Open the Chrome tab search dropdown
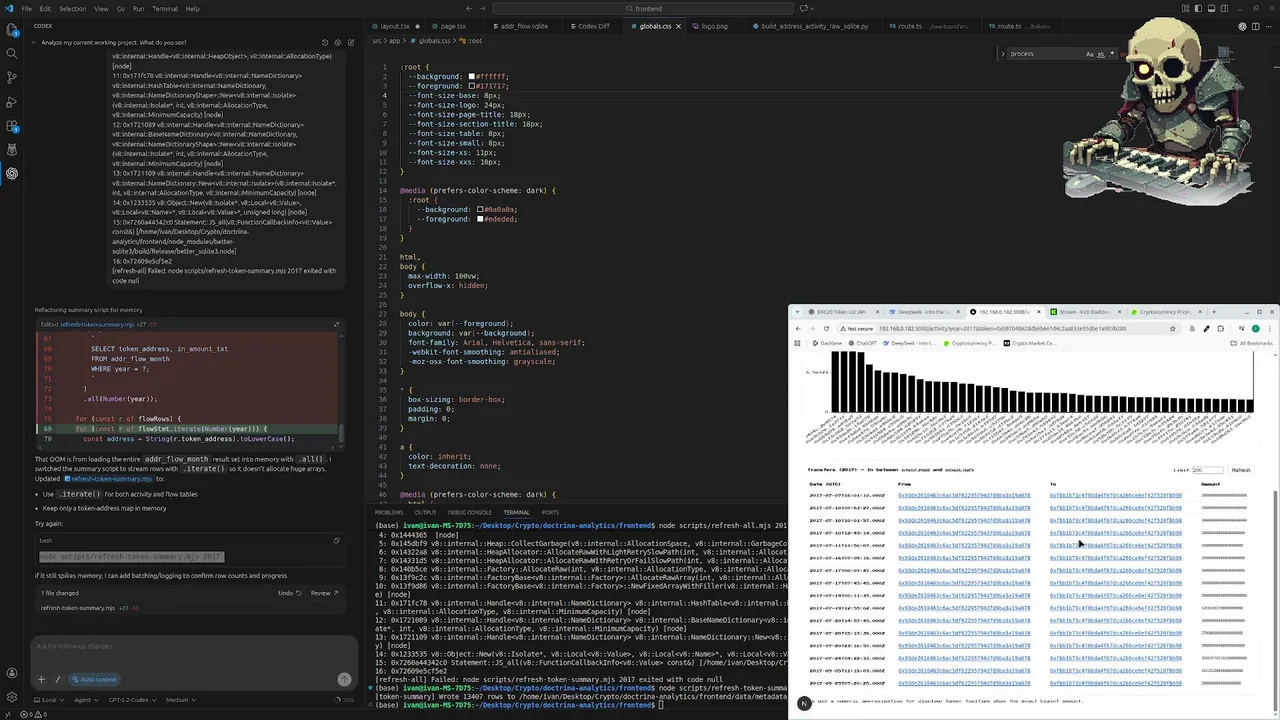This screenshot has height=720, width=1280. pyautogui.click(x=797, y=312)
